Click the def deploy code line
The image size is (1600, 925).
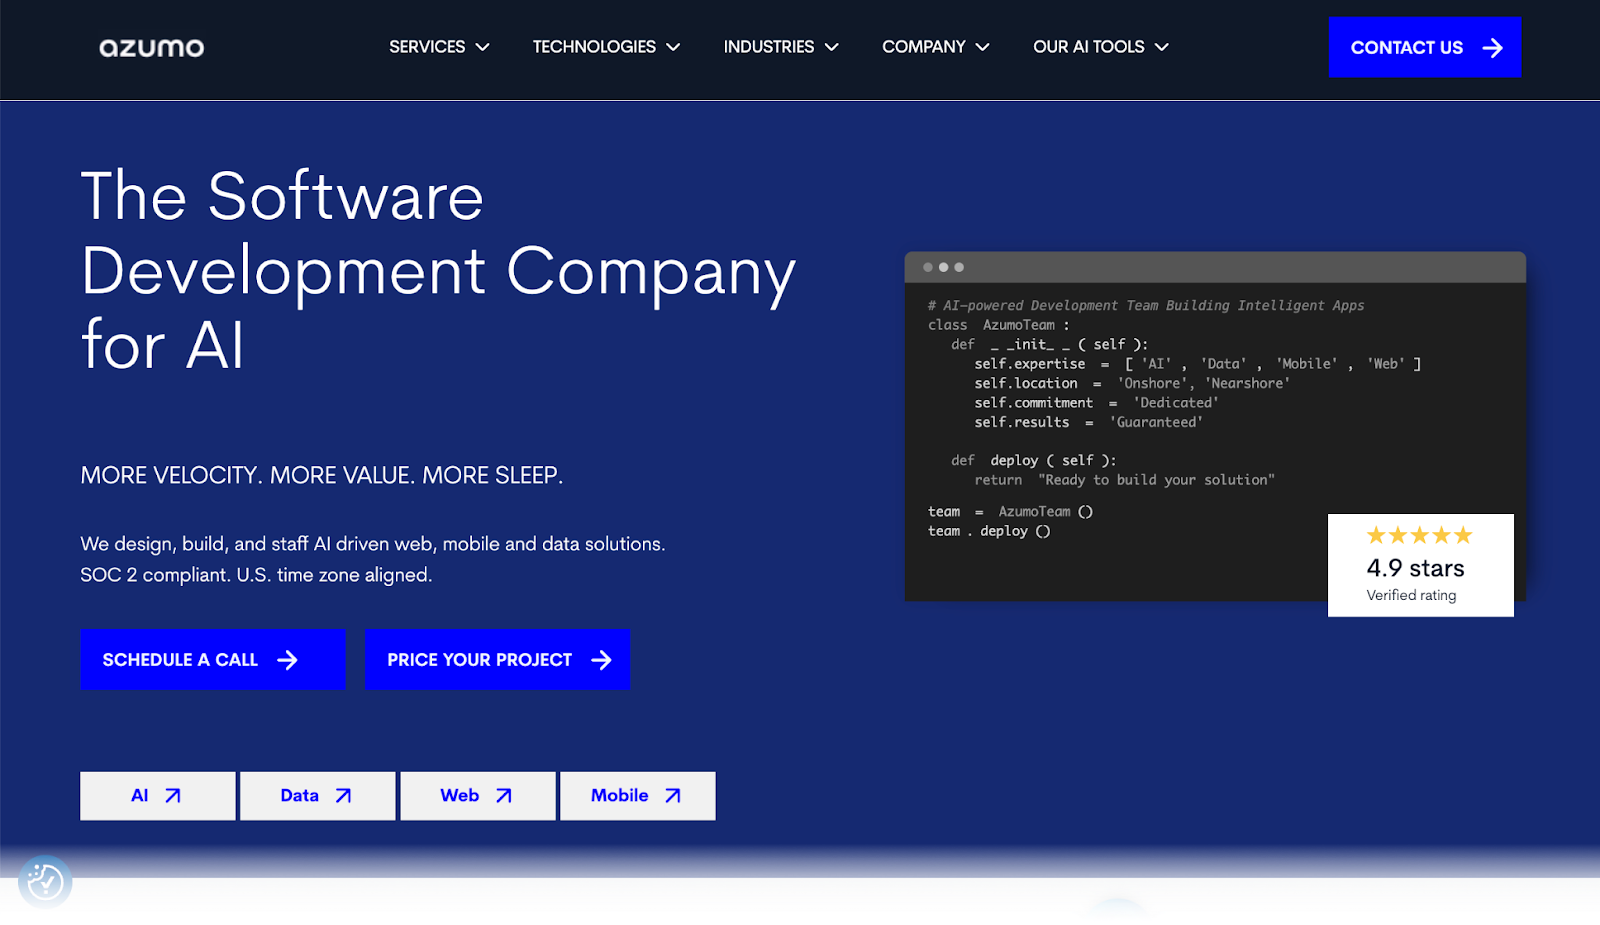coord(1033,460)
